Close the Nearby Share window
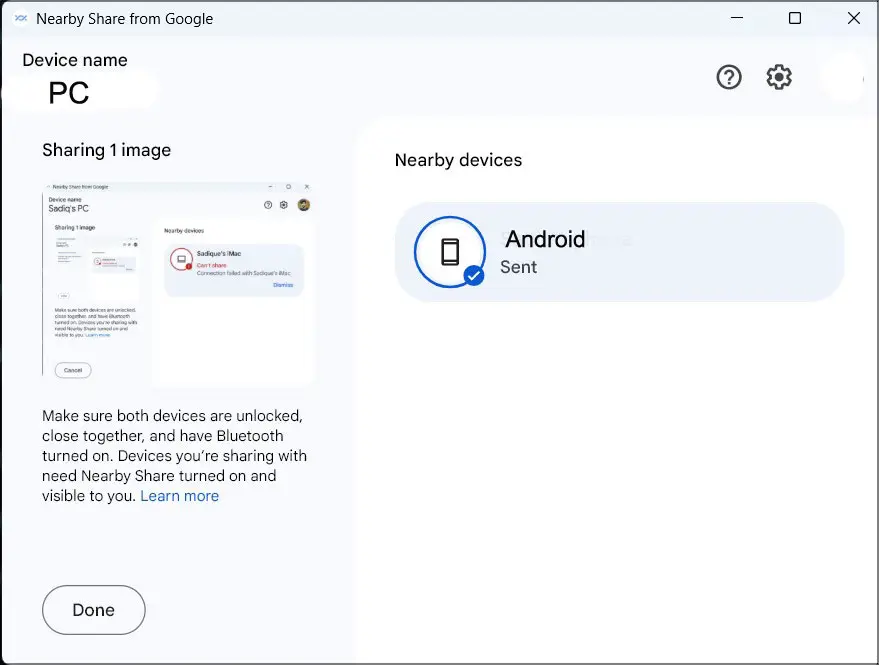This screenshot has width=879, height=665. [x=854, y=19]
